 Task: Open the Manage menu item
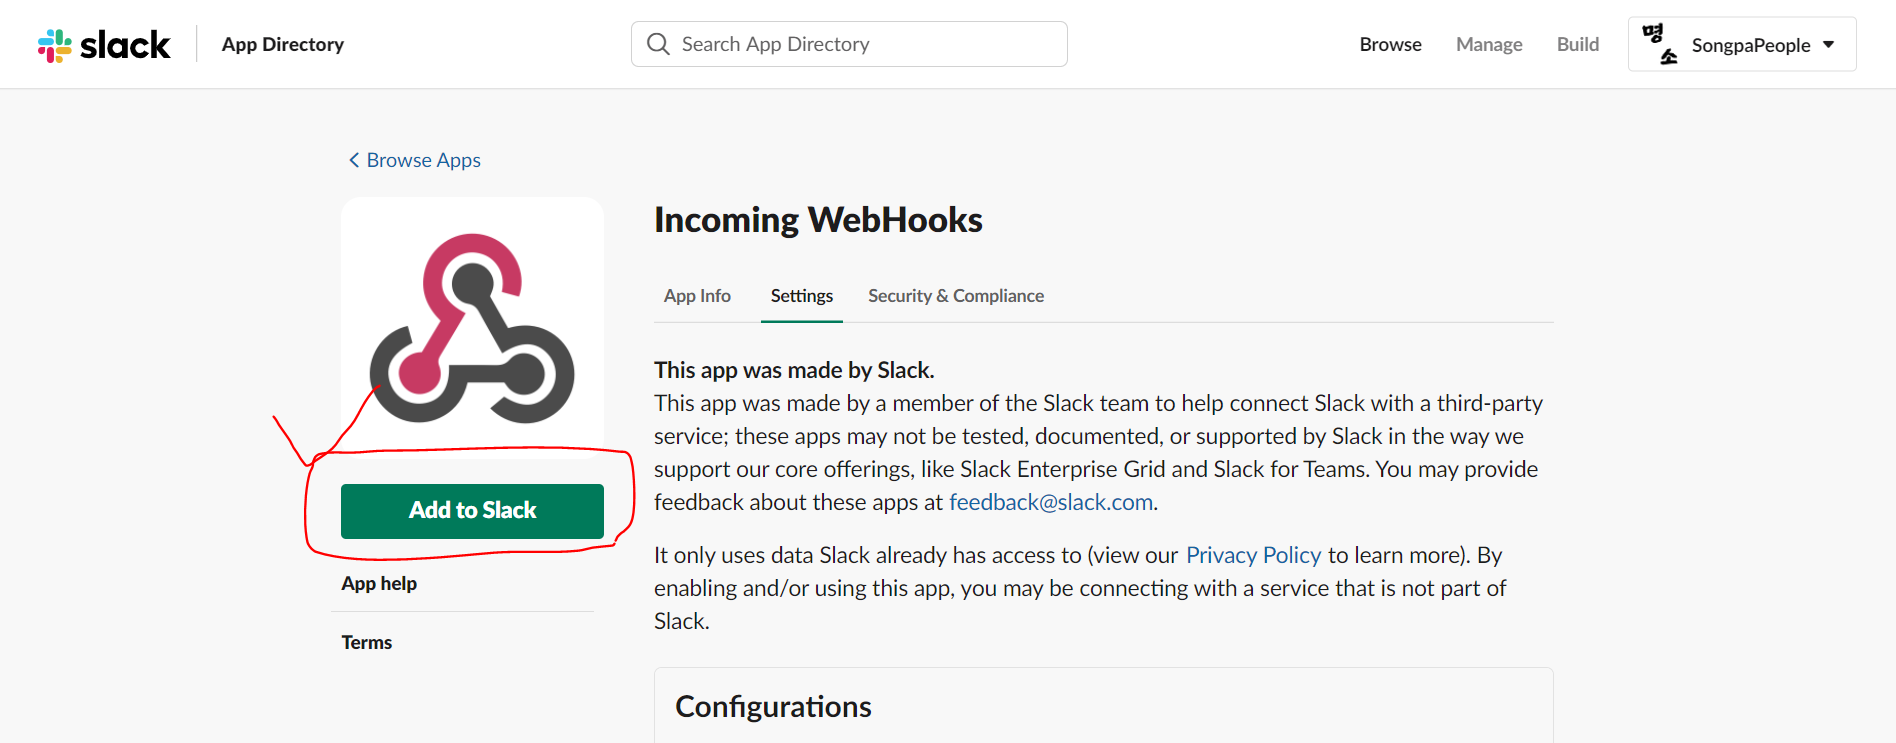pos(1489,44)
